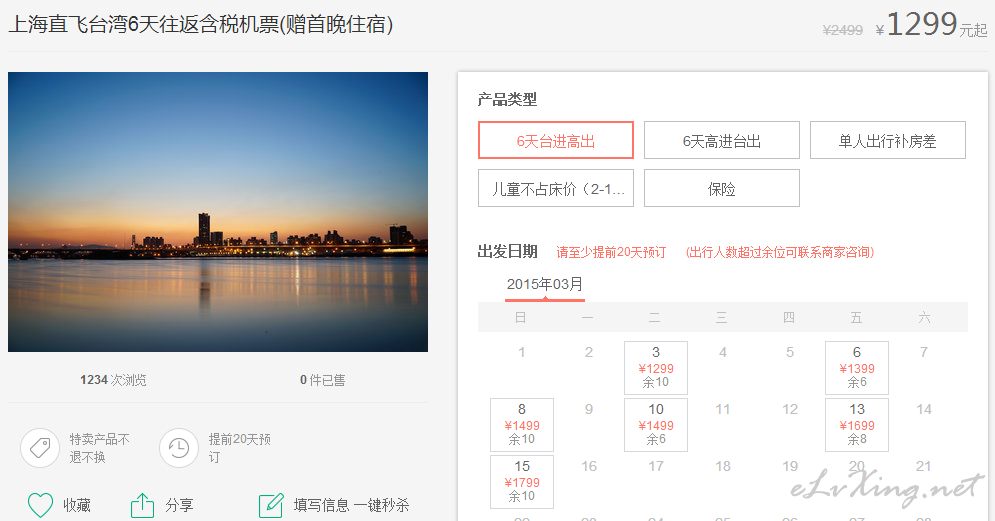Click the clock icon for 提前20天预订
Image resolution: width=995 pixels, height=521 pixels.
pos(179,448)
